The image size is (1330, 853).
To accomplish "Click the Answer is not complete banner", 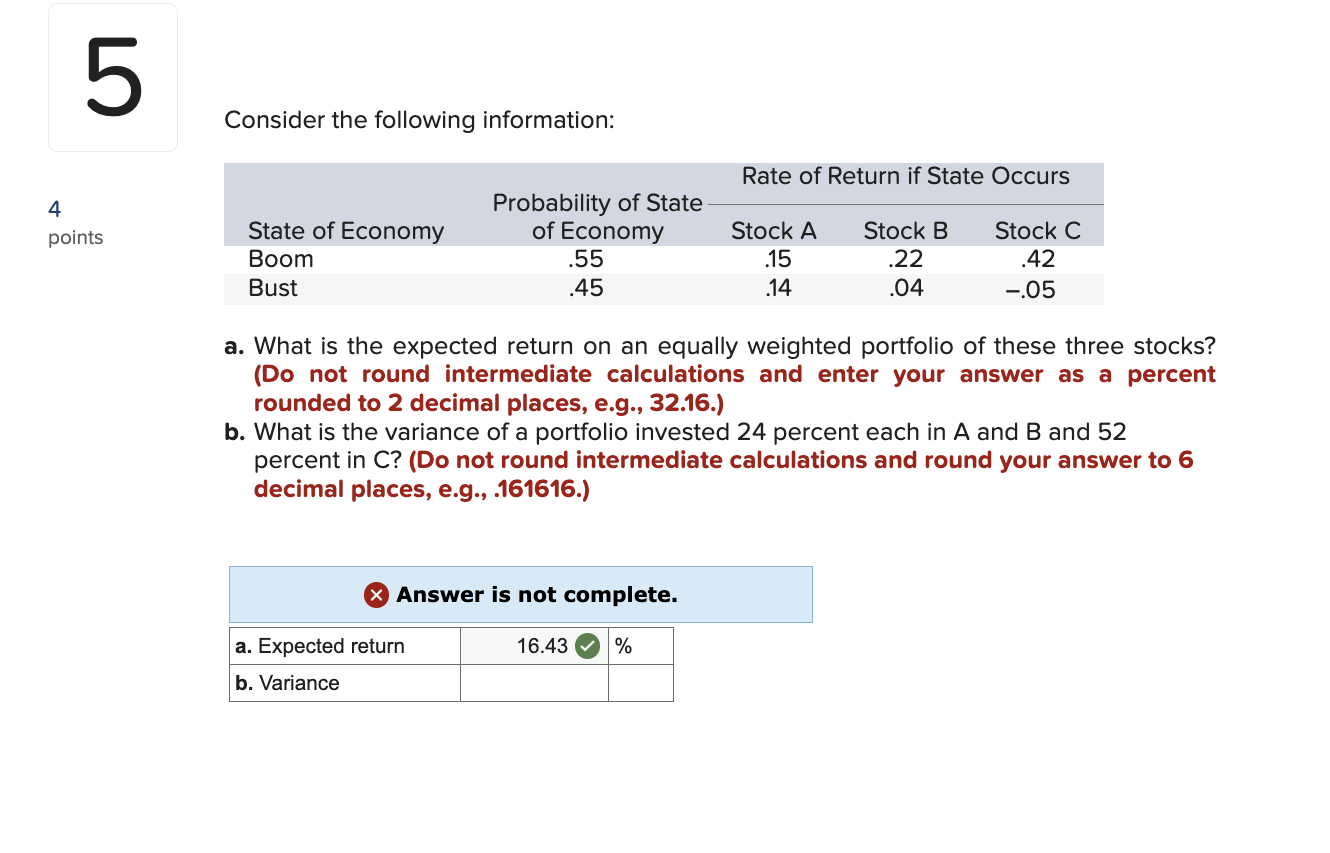I will pos(521,594).
